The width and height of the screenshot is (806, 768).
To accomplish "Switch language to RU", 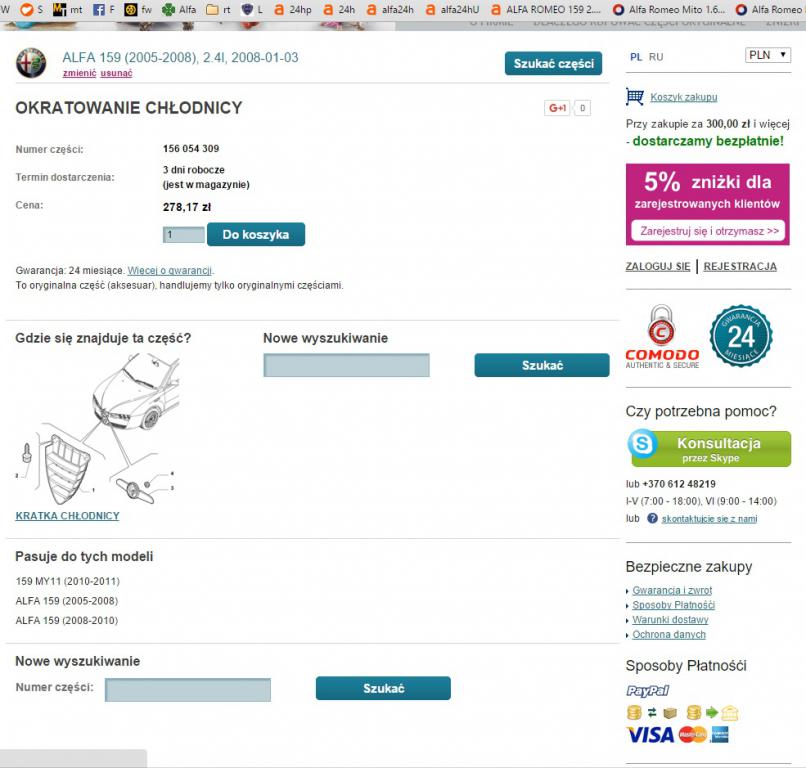I will click(x=656, y=57).
